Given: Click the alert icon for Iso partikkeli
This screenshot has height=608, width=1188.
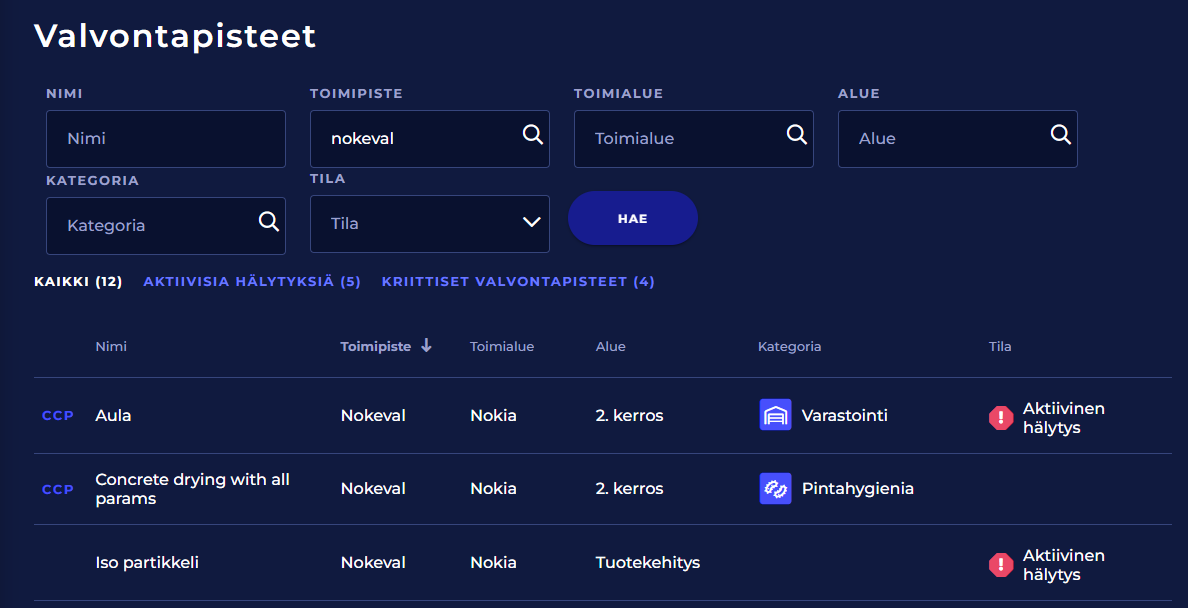Looking at the screenshot, I should (x=1001, y=565).
